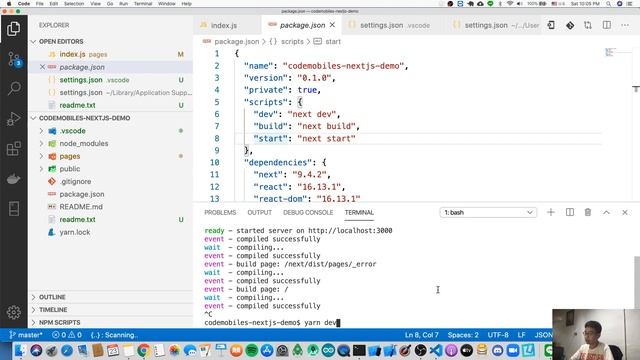Maximize the panel with up chevron
The width and height of the screenshot is (640, 360).
point(607,212)
